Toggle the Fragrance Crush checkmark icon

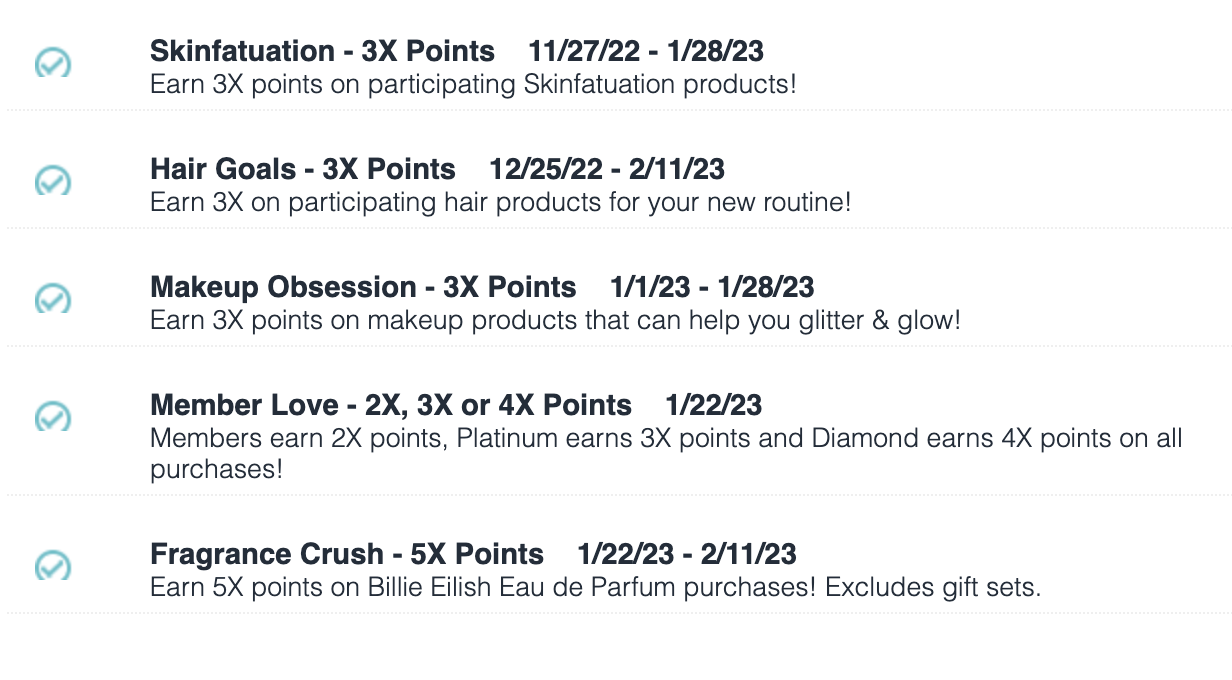point(53,565)
